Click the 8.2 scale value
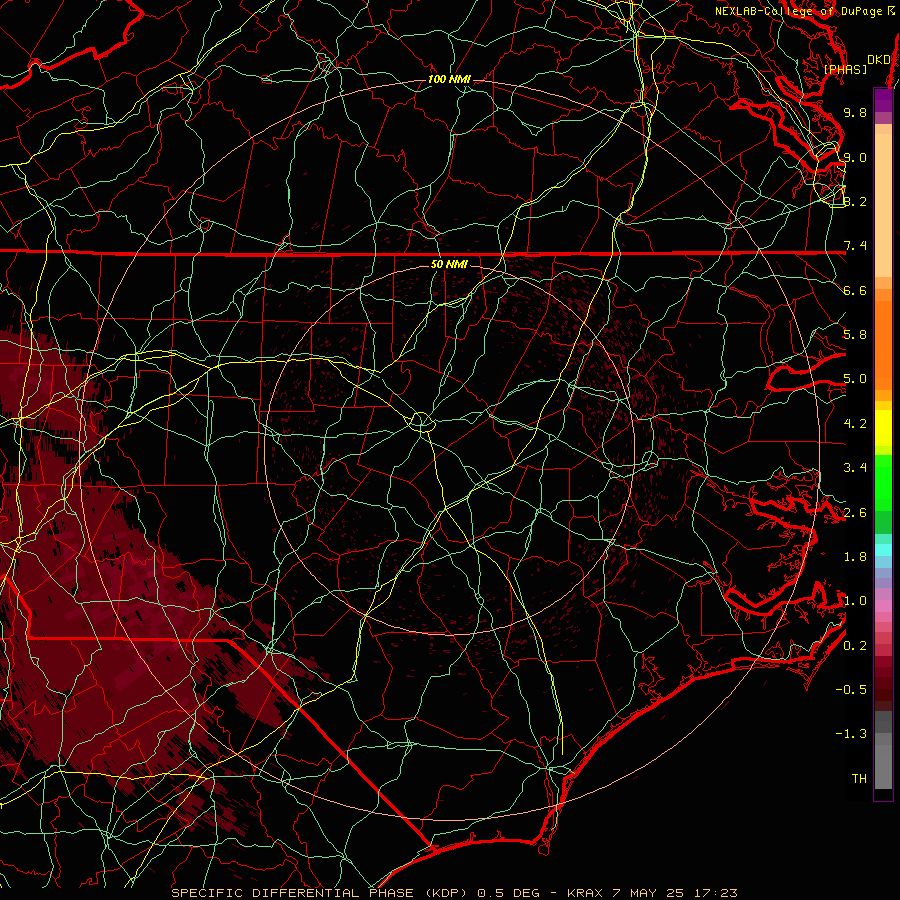The height and width of the screenshot is (900, 900). click(x=855, y=201)
